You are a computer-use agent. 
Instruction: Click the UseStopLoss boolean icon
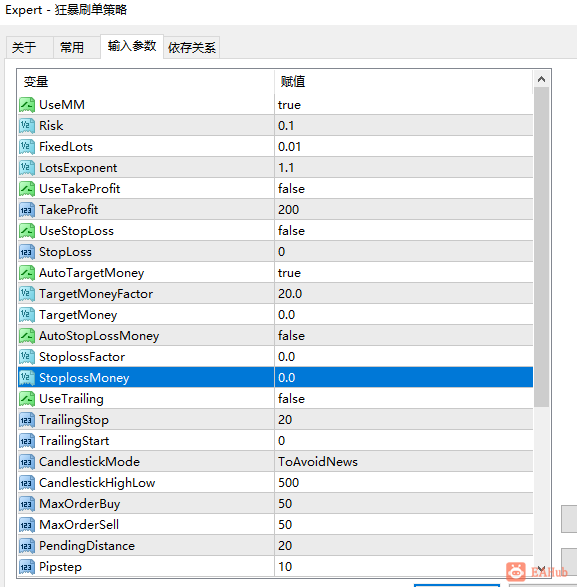[27, 231]
